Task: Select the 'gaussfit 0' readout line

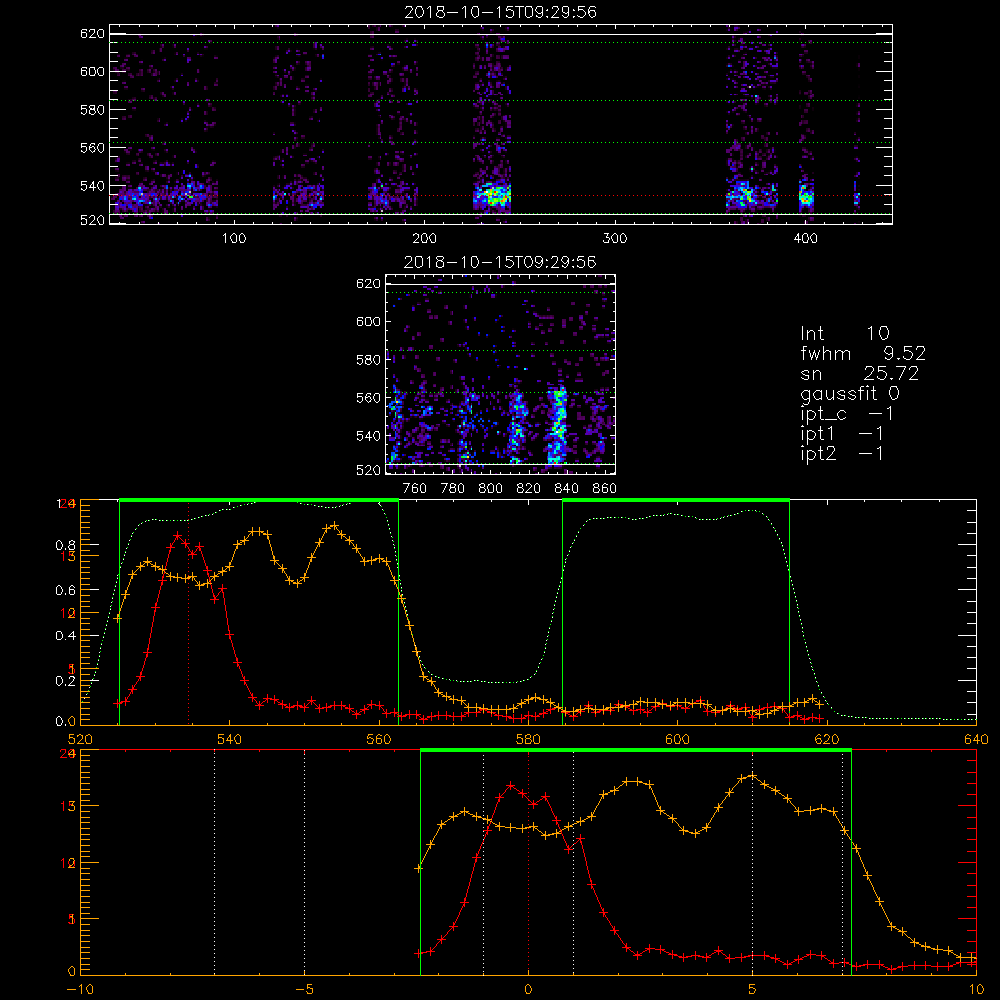Action: click(849, 393)
